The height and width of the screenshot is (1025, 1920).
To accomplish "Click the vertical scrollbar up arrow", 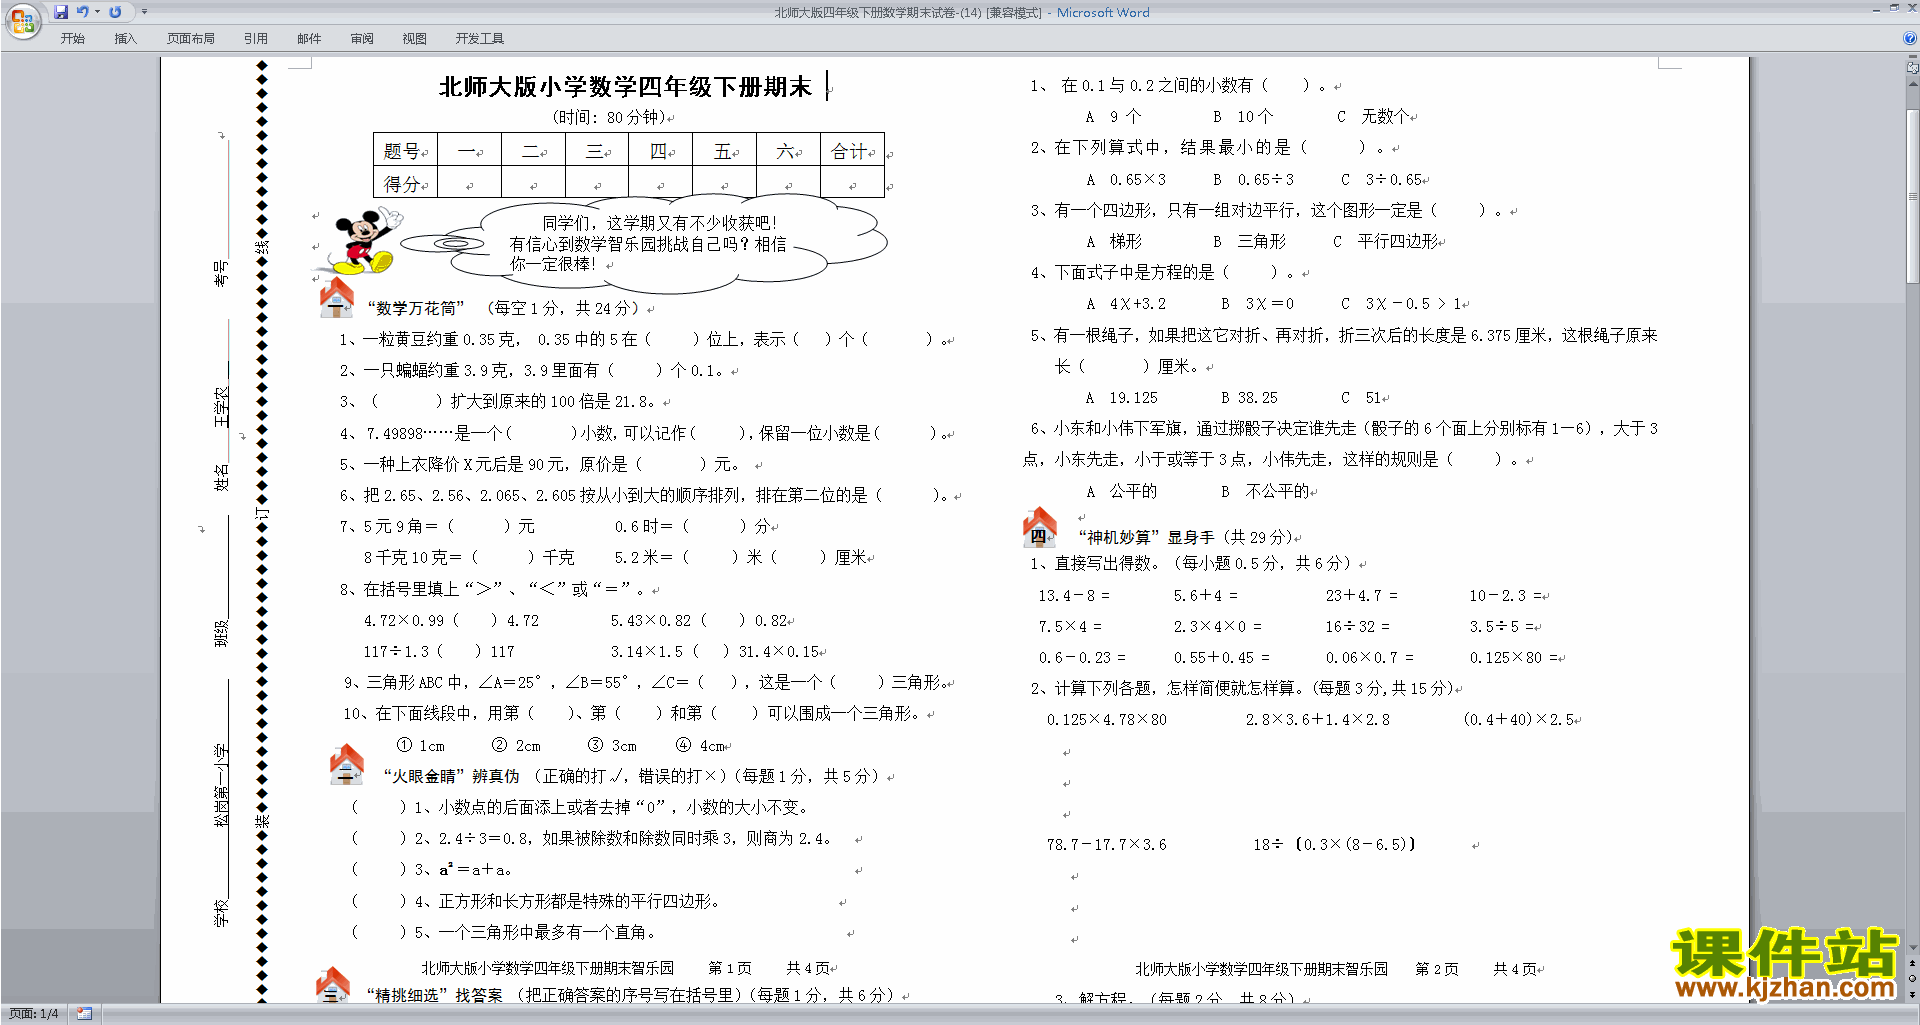I will point(1913,83).
